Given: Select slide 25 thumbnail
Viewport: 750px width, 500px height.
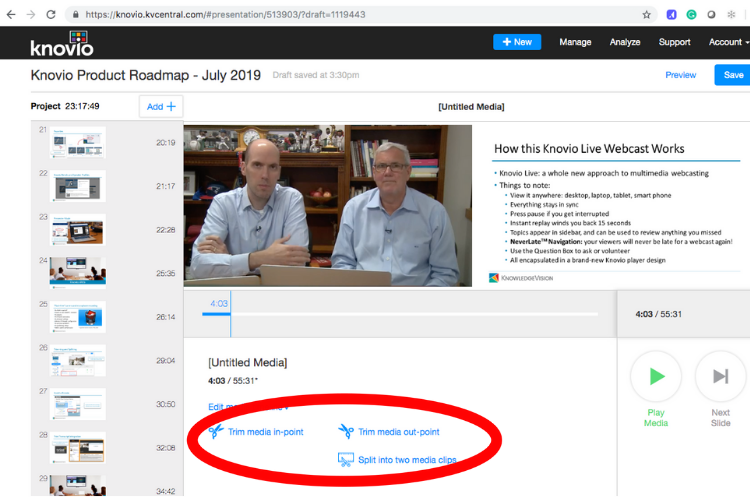Looking at the screenshot, I should (77, 317).
